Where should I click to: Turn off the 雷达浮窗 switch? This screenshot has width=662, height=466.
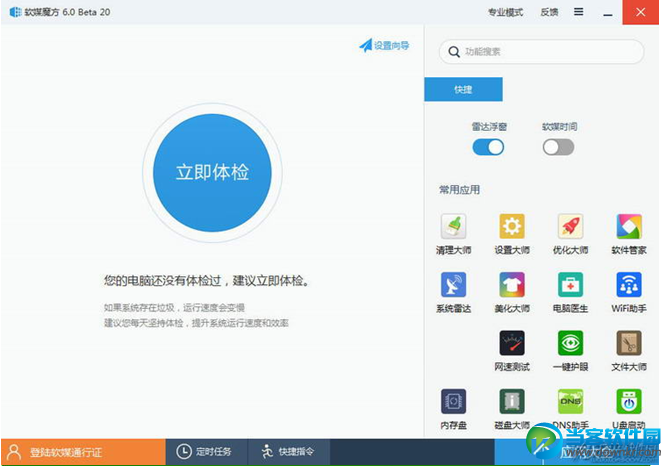point(488,147)
